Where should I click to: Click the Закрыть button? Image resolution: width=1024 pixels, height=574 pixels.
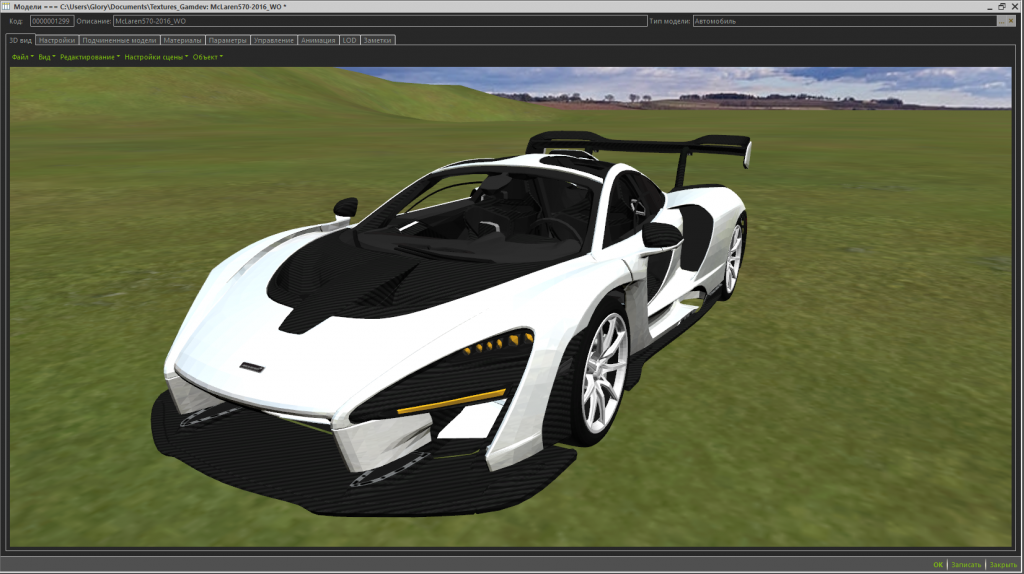(x=1003, y=565)
